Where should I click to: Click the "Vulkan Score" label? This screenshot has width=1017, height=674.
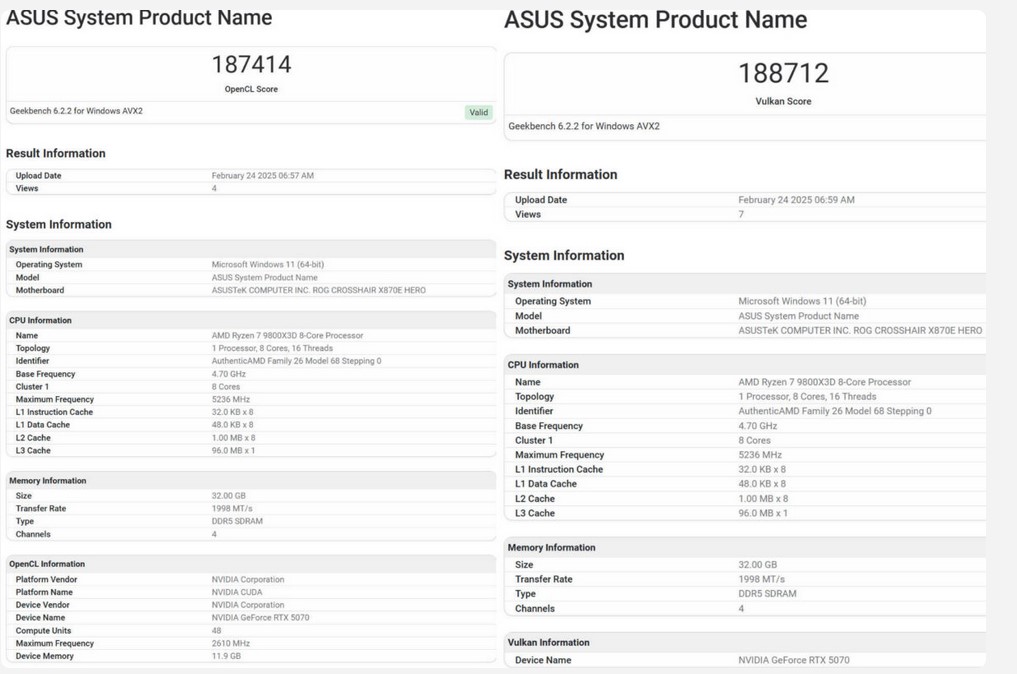point(783,101)
